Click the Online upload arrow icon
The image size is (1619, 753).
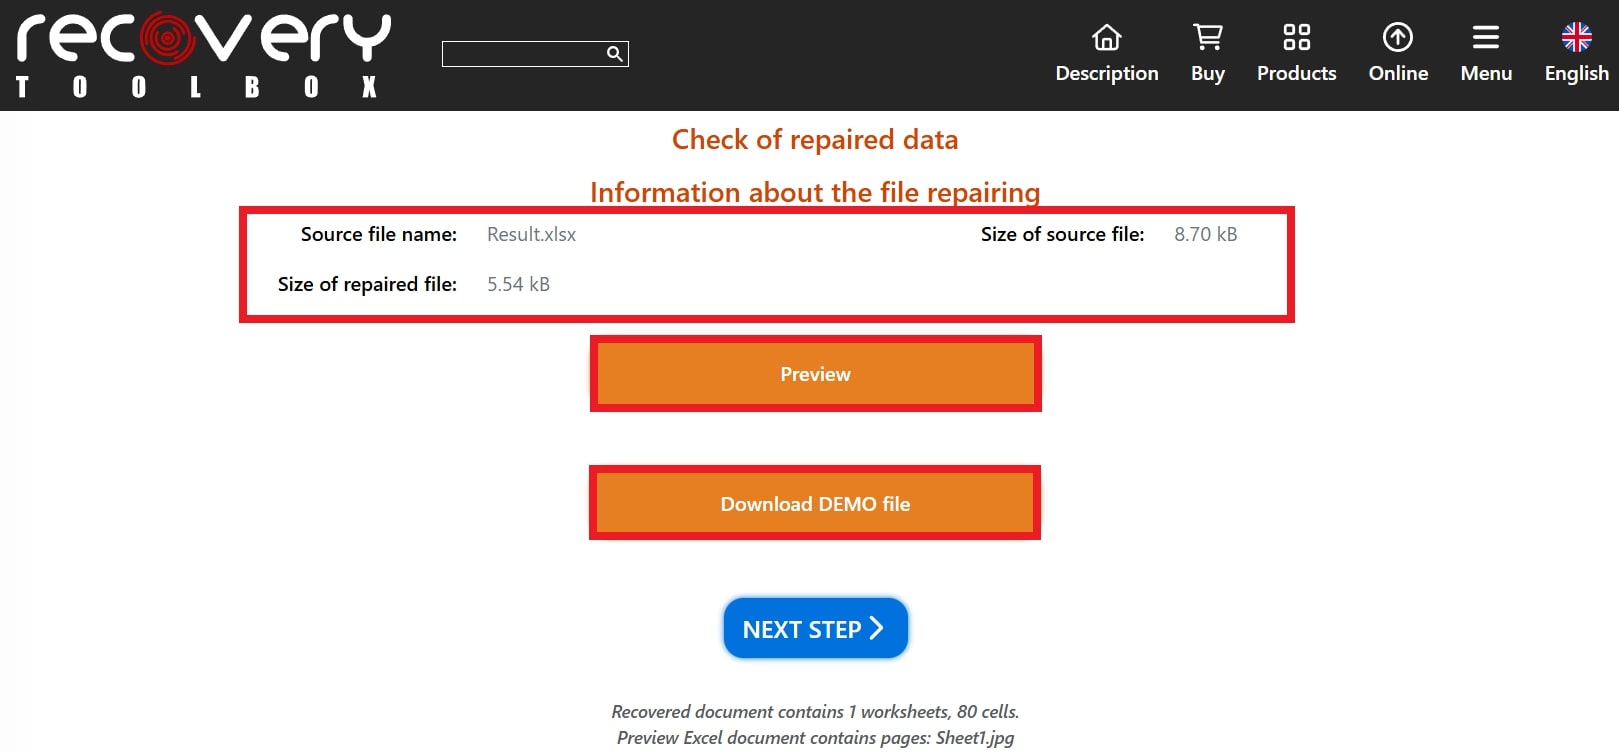click(x=1397, y=38)
